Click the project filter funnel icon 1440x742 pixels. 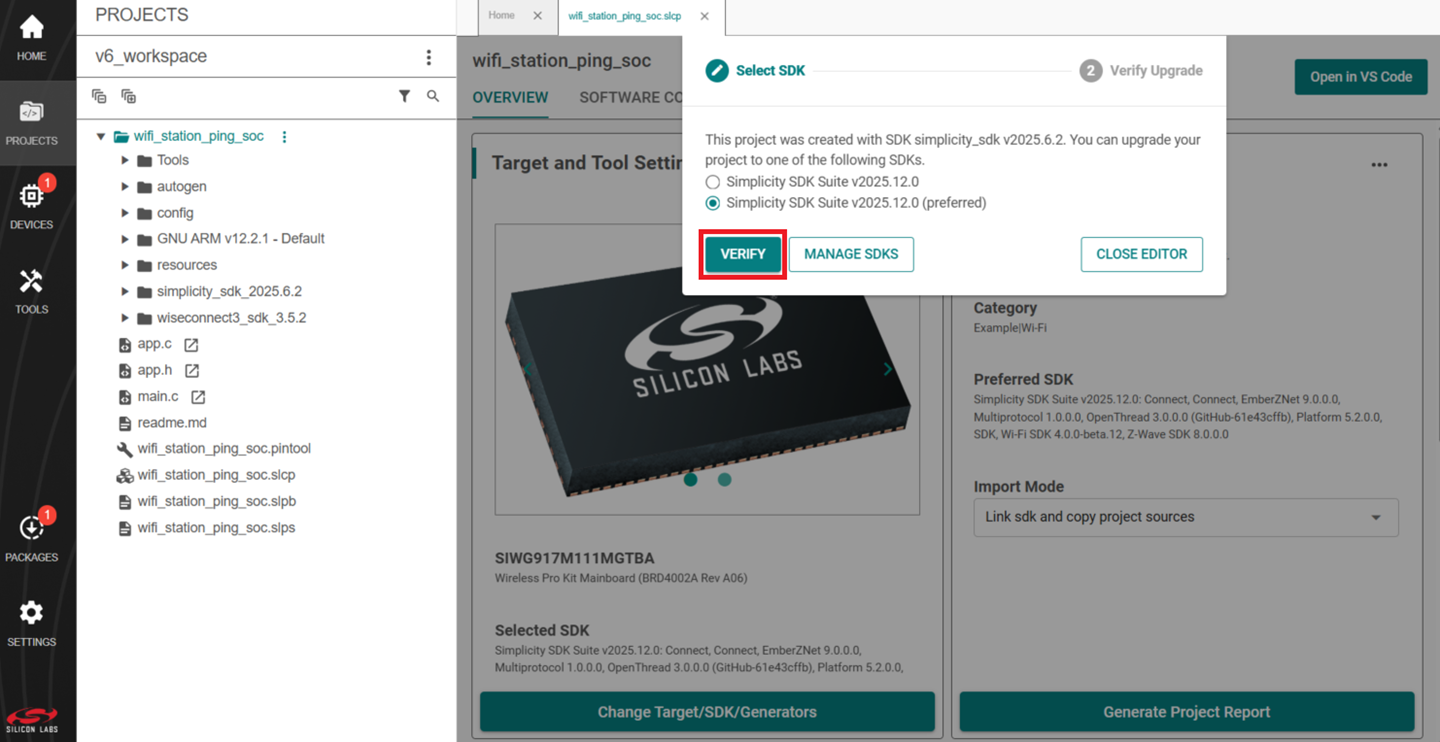pos(404,96)
